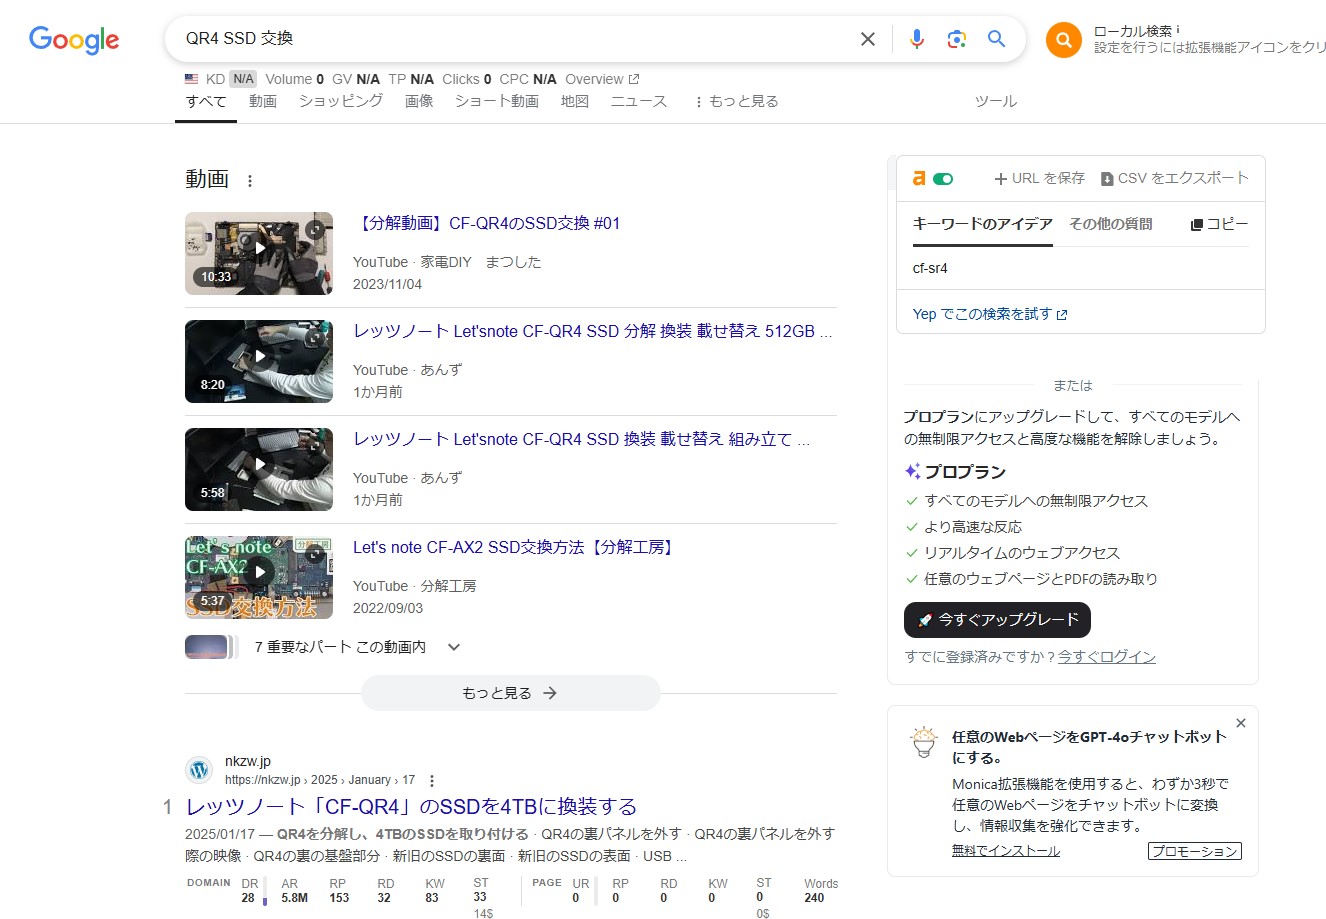Open Let's note CF-AX2 SSD交換方法 video link
The height and width of the screenshot is (919, 1326).
(515, 547)
